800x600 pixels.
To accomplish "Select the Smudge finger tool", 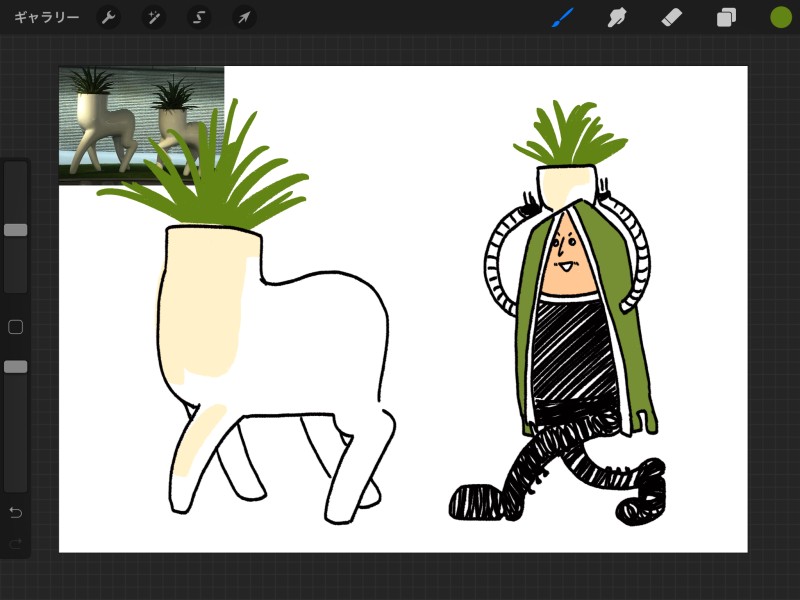I will (617, 17).
